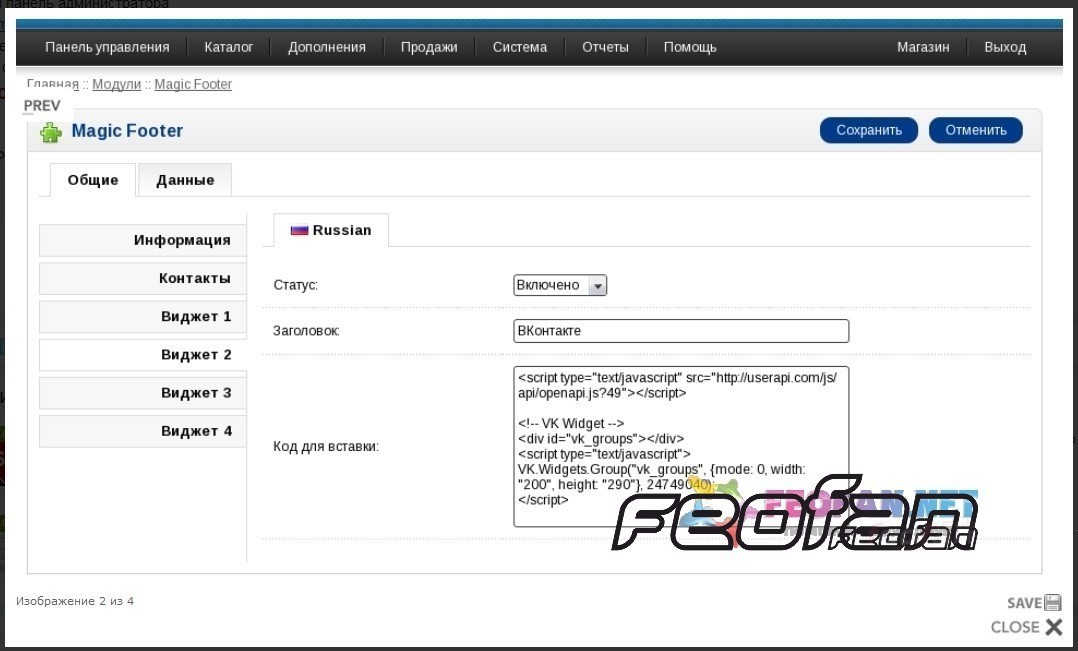Click the floppy disk SAVE icon
This screenshot has width=1078, height=651.
click(x=1053, y=602)
